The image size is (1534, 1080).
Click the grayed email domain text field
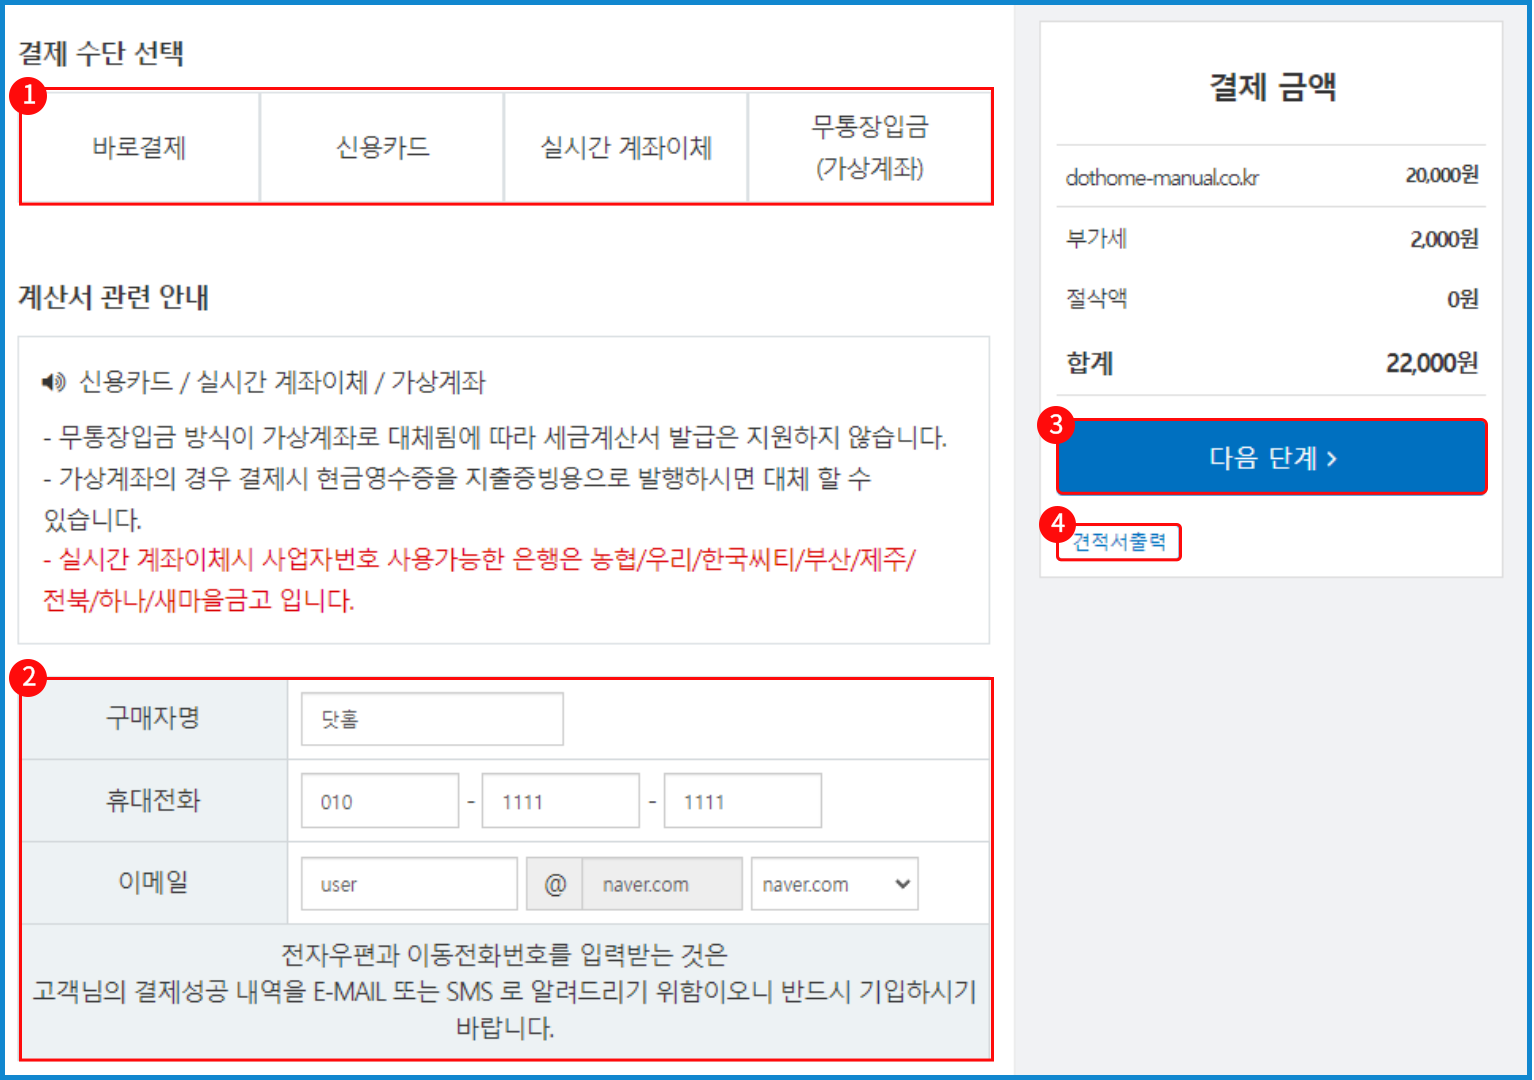point(662,884)
